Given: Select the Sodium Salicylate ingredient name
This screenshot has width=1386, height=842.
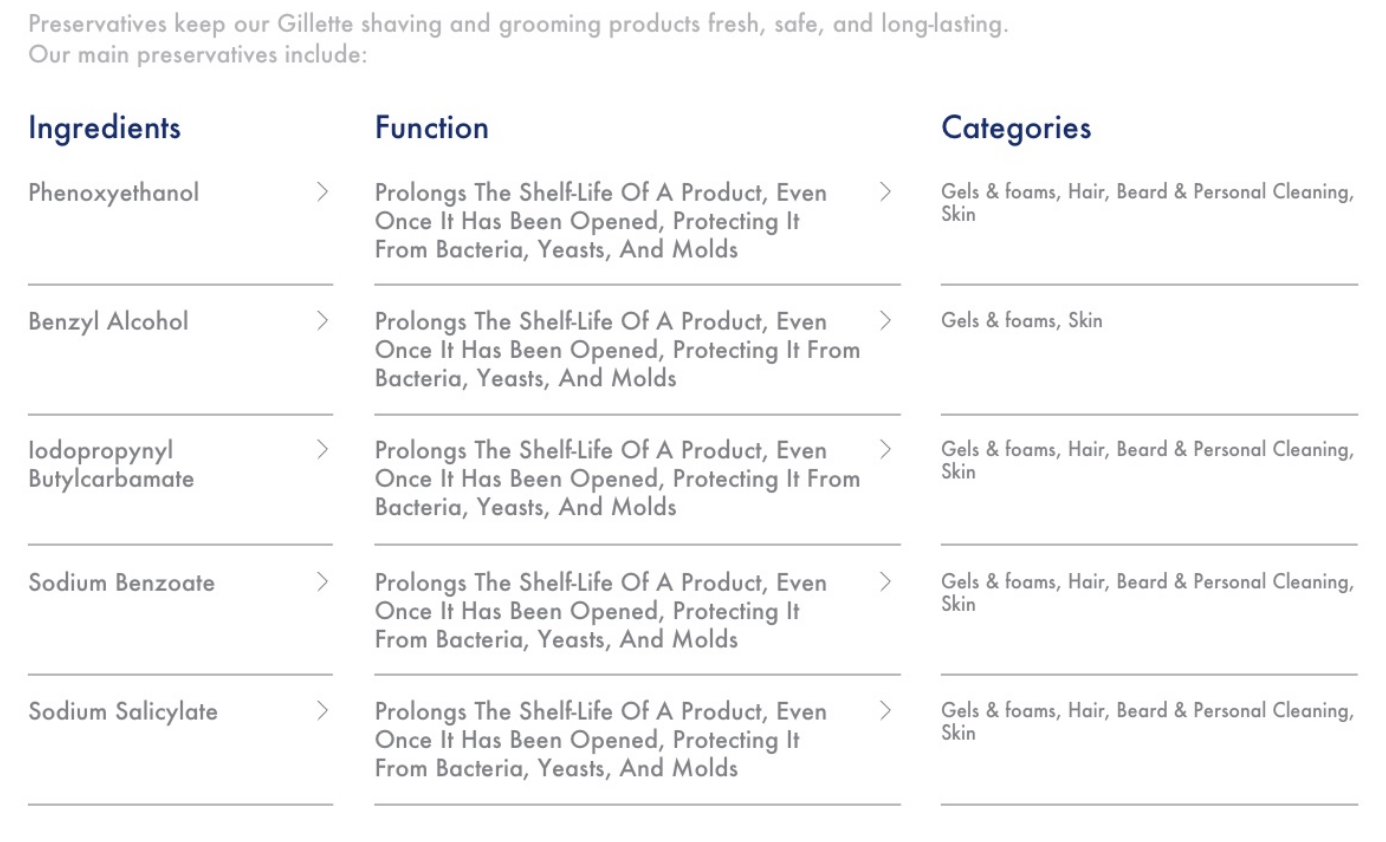Looking at the screenshot, I should tap(123, 712).
